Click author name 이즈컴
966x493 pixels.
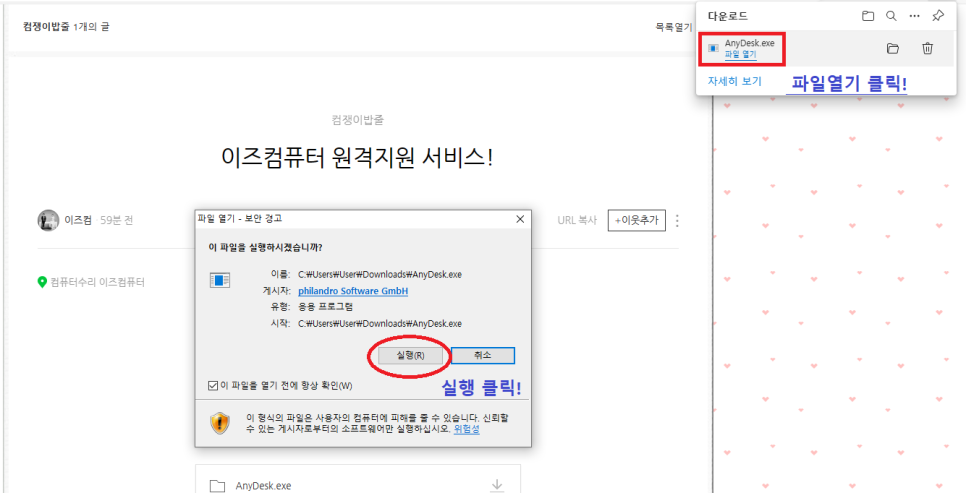pos(78,220)
